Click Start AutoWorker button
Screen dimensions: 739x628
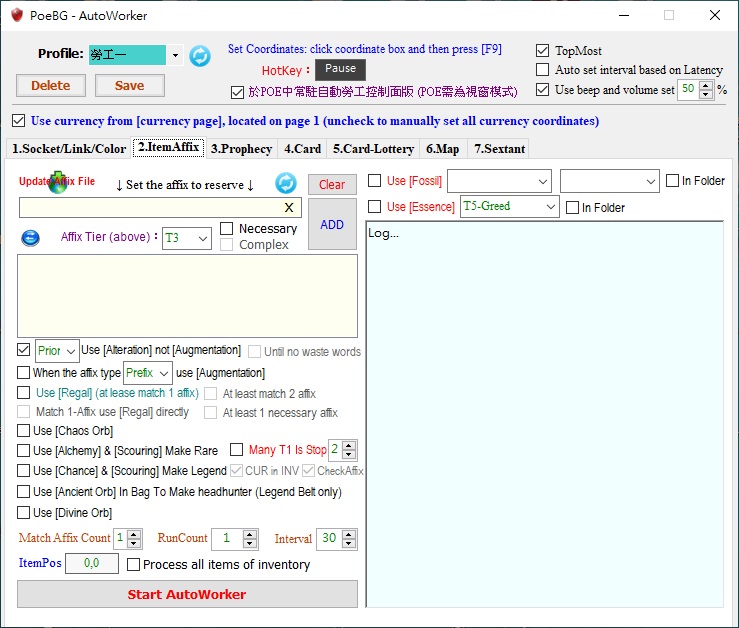point(187,594)
